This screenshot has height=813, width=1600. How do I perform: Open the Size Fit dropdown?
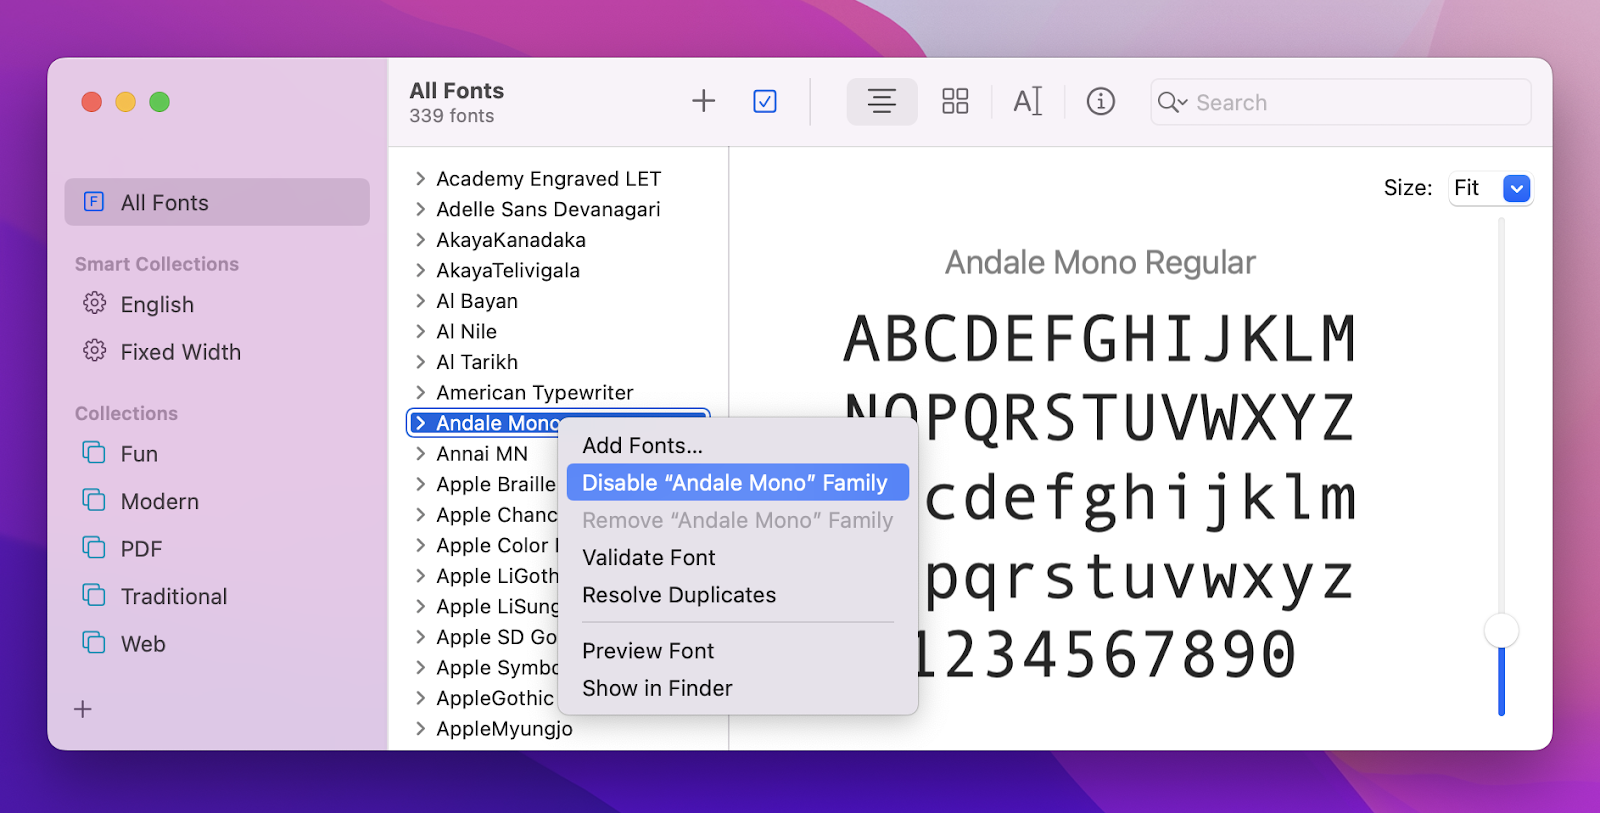(x=1491, y=188)
